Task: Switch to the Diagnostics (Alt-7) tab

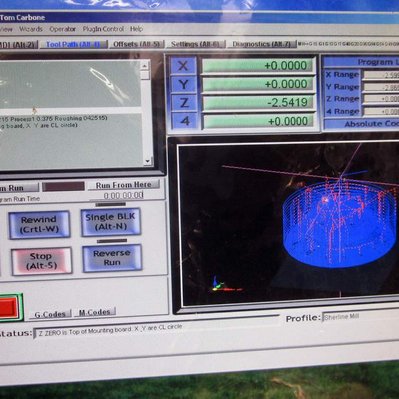Action: pyautogui.click(x=262, y=44)
